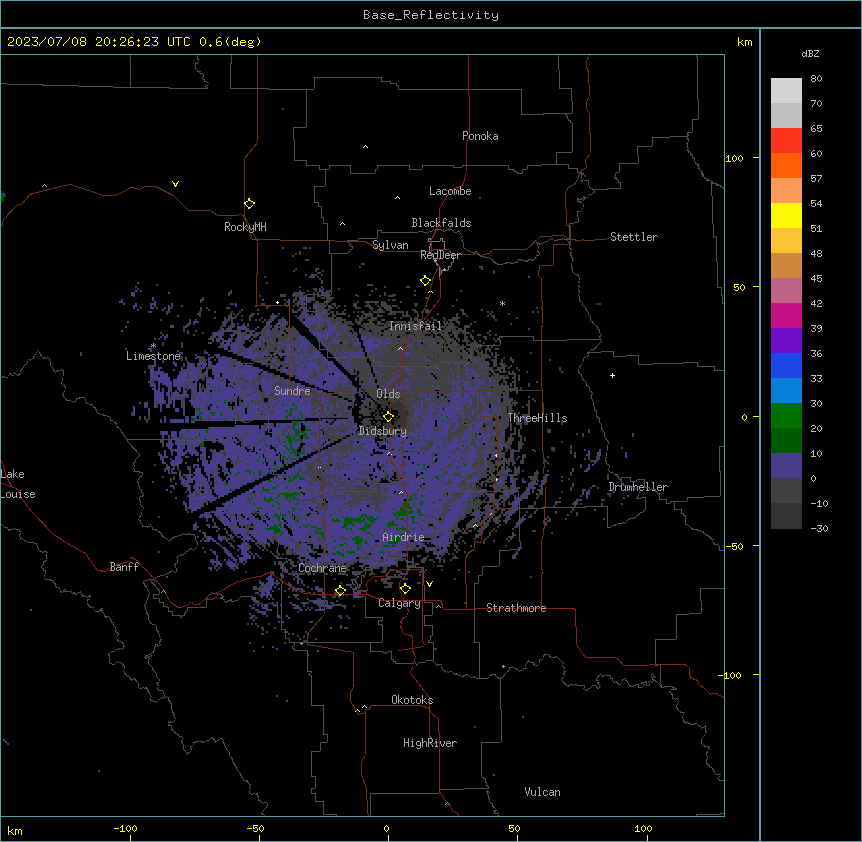
Task: Click the yellow v marker northwest of RockyMH
Action: click(175, 184)
